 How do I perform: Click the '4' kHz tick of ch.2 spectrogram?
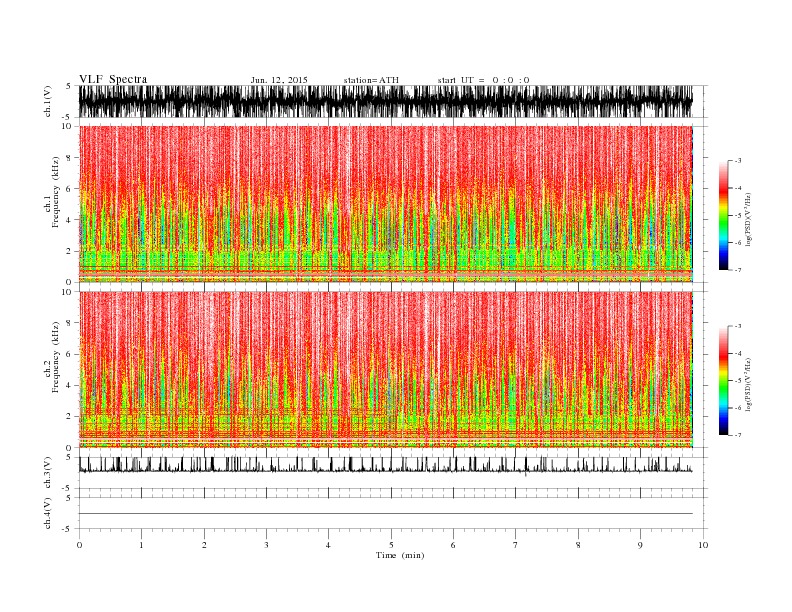click(69, 385)
